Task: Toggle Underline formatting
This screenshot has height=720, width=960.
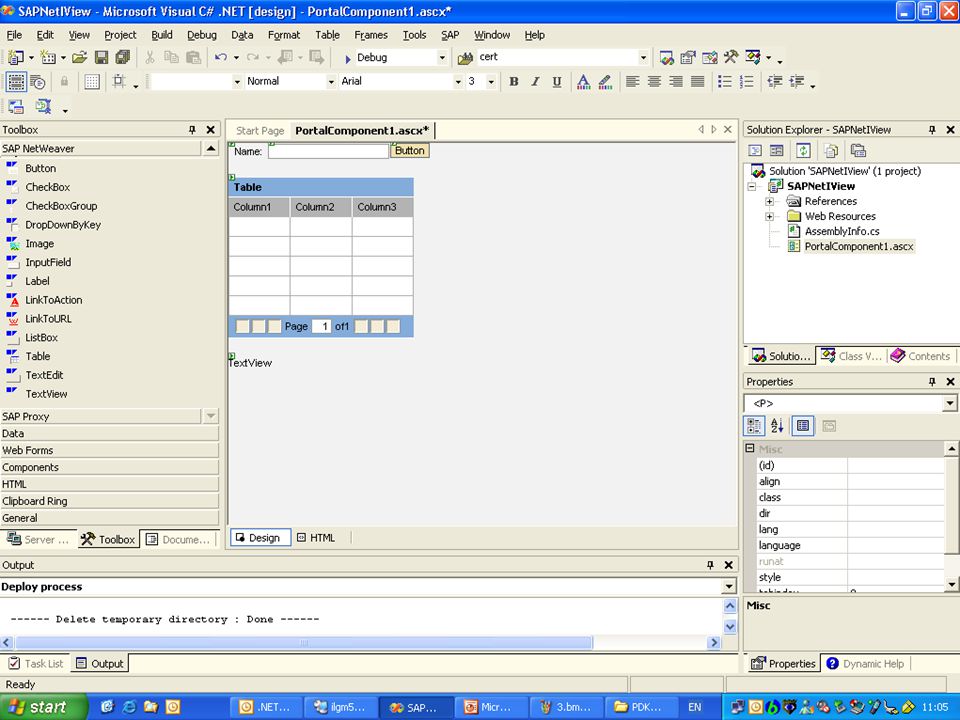Action: coord(557,81)
